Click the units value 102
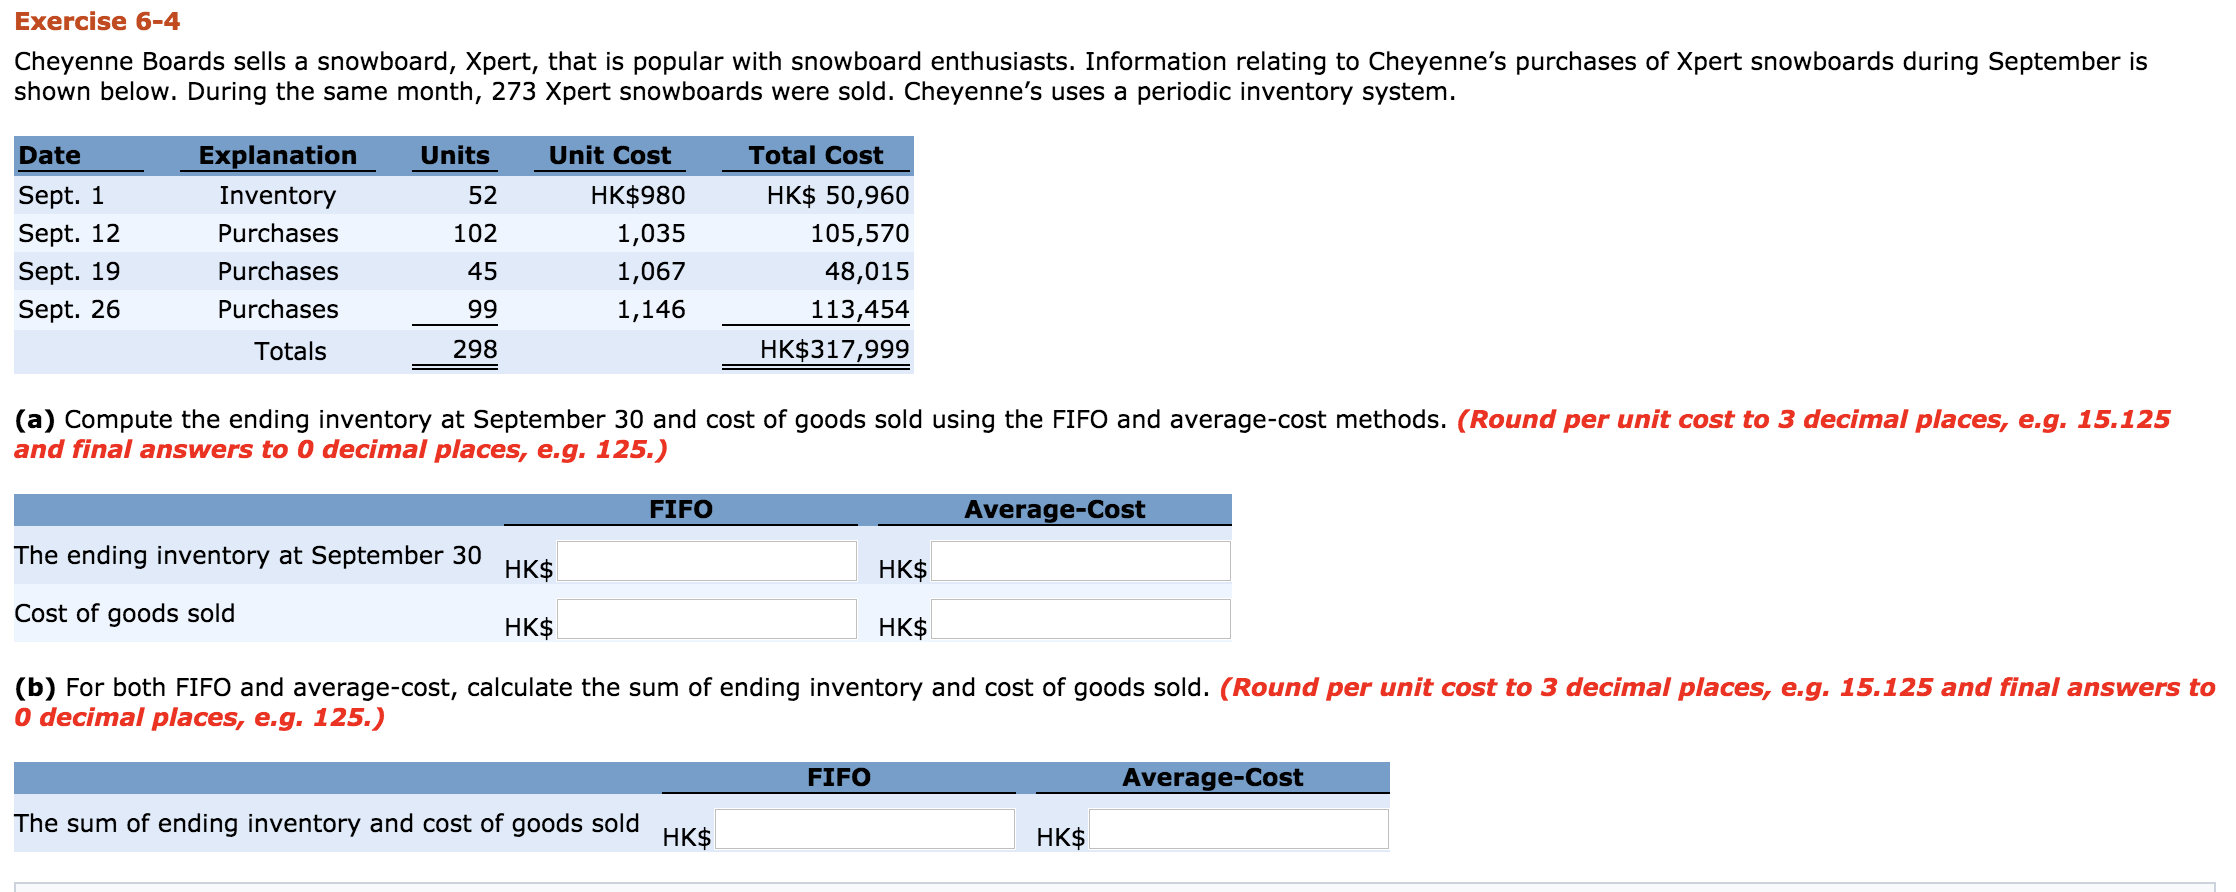This screenshot has height=892, width=2236. click(475, 233)
